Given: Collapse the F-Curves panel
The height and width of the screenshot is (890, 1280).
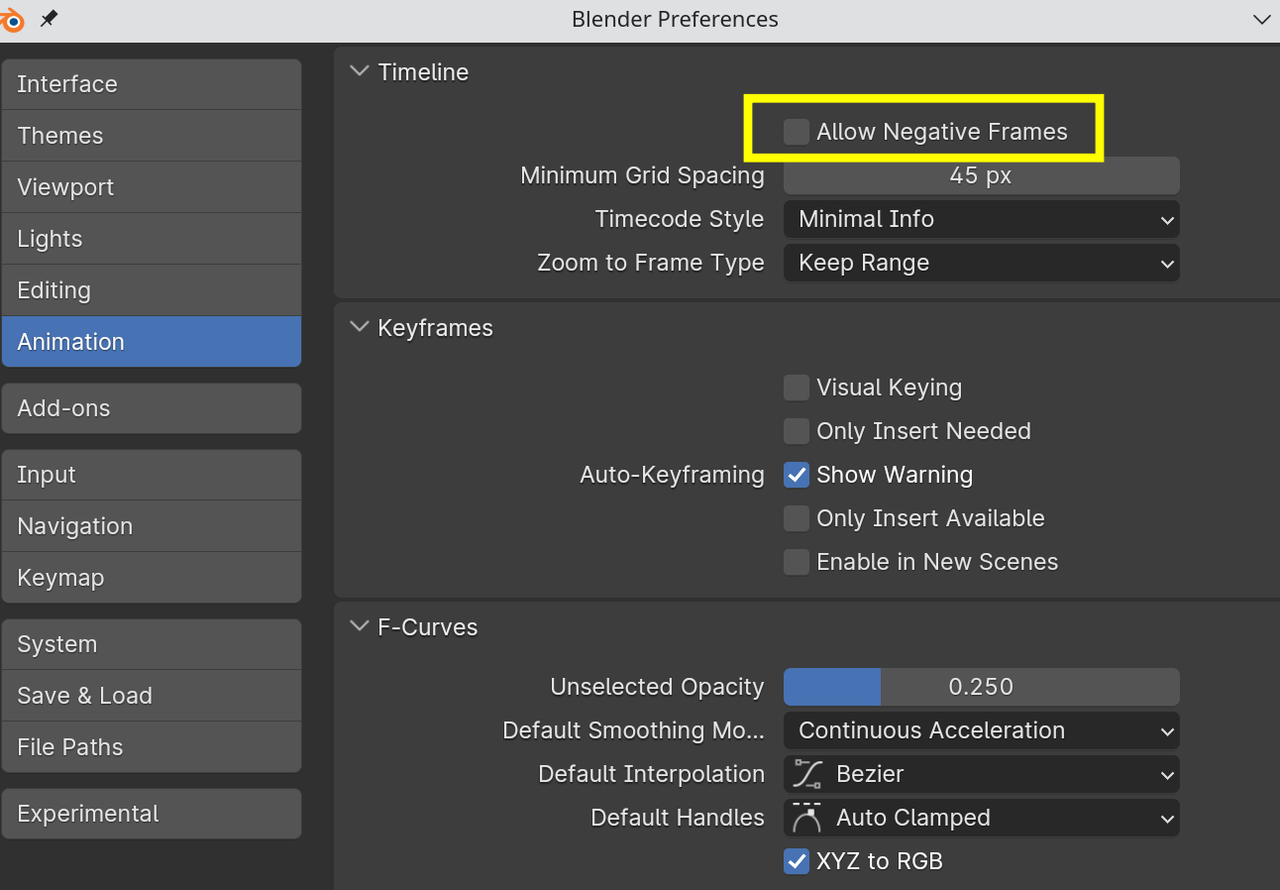Looking at the screenshot, I should coord(360,627).
